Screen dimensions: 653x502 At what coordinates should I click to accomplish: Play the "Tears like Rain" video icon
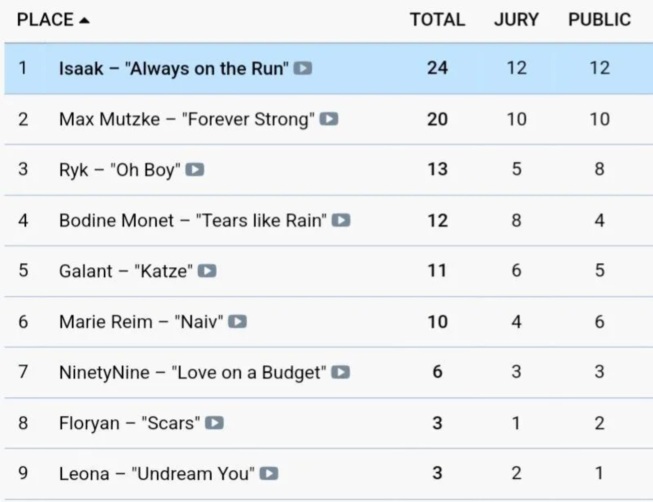pos(341,220)
